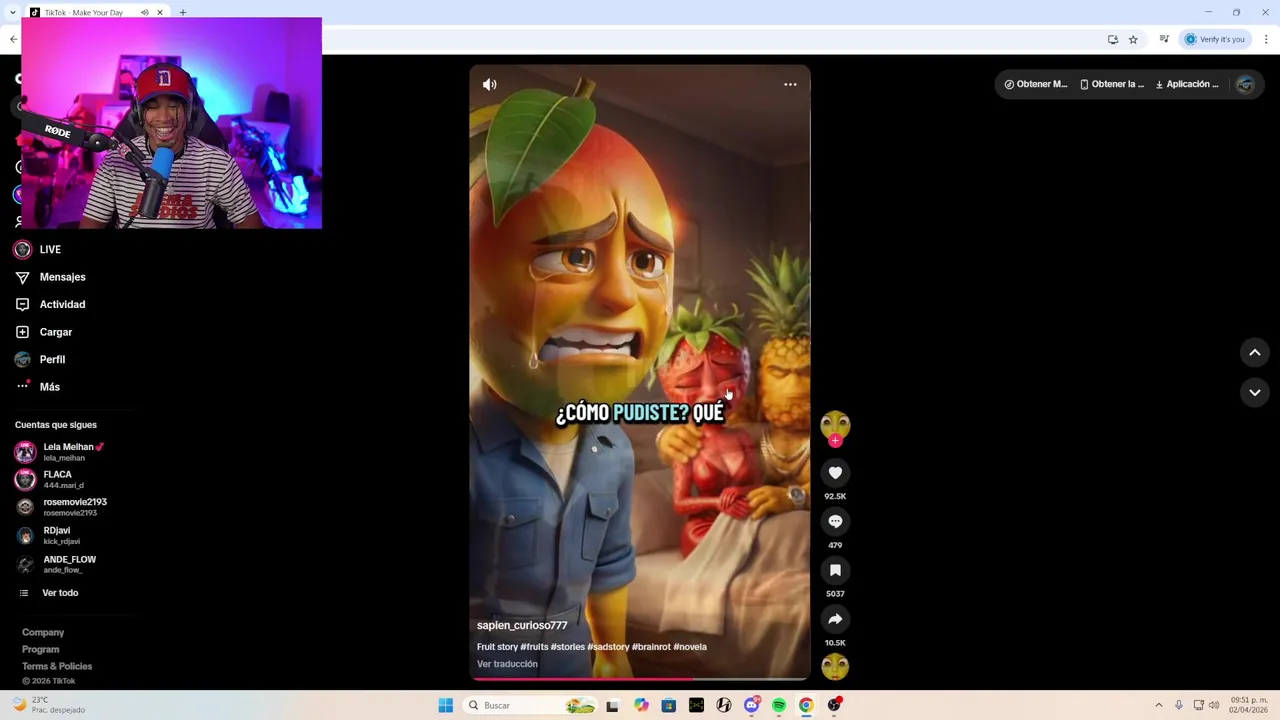Click the browser back arrow

(13, 39)
